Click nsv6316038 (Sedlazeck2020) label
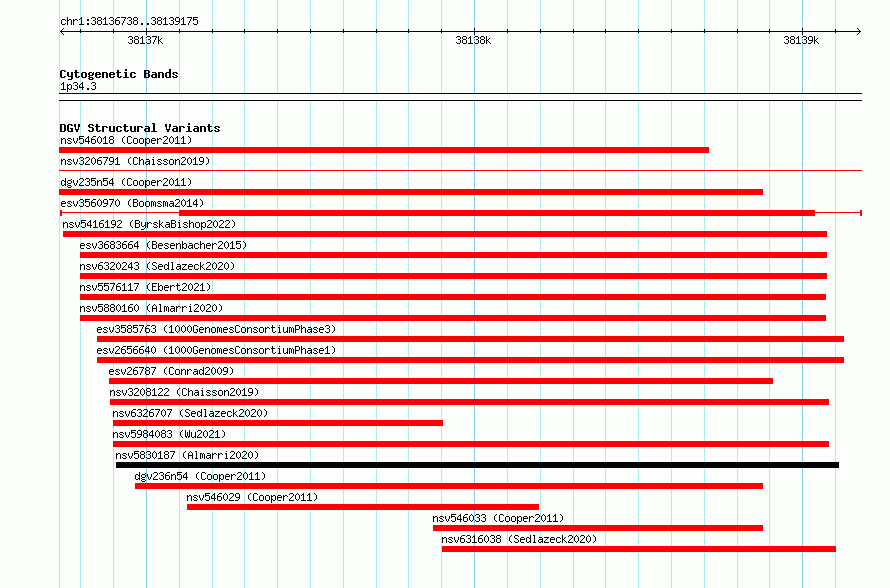Viewport: 890px width, 588px height. [x=519, y=539]
